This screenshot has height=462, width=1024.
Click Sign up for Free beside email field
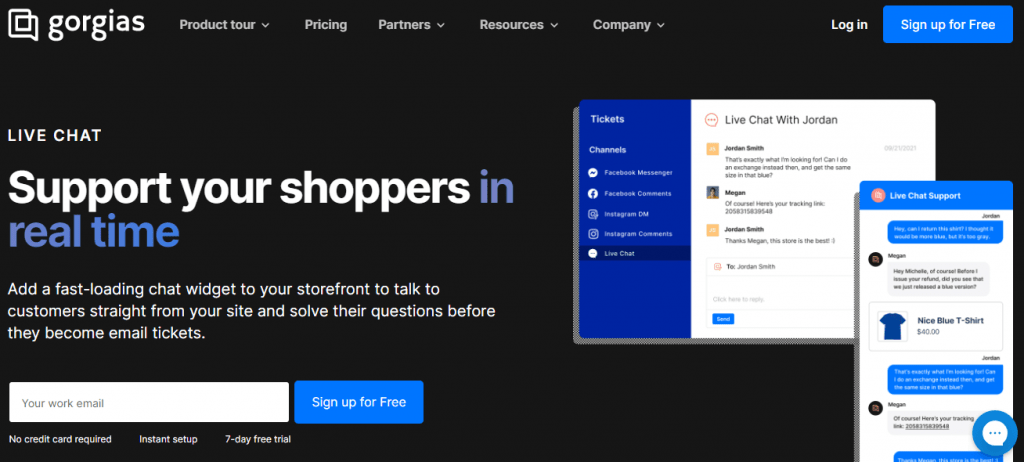click(358, 402)
